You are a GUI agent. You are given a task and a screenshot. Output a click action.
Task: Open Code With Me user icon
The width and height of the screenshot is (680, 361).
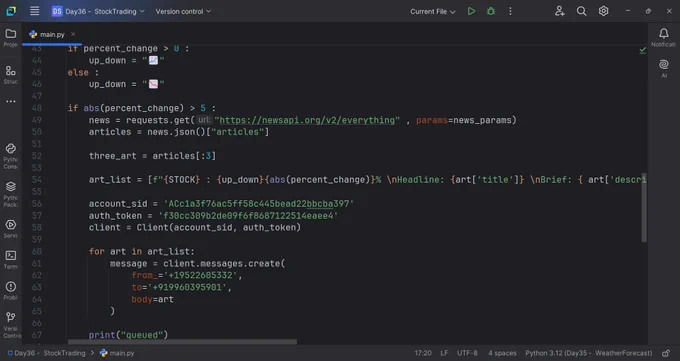tap(559, 11)
